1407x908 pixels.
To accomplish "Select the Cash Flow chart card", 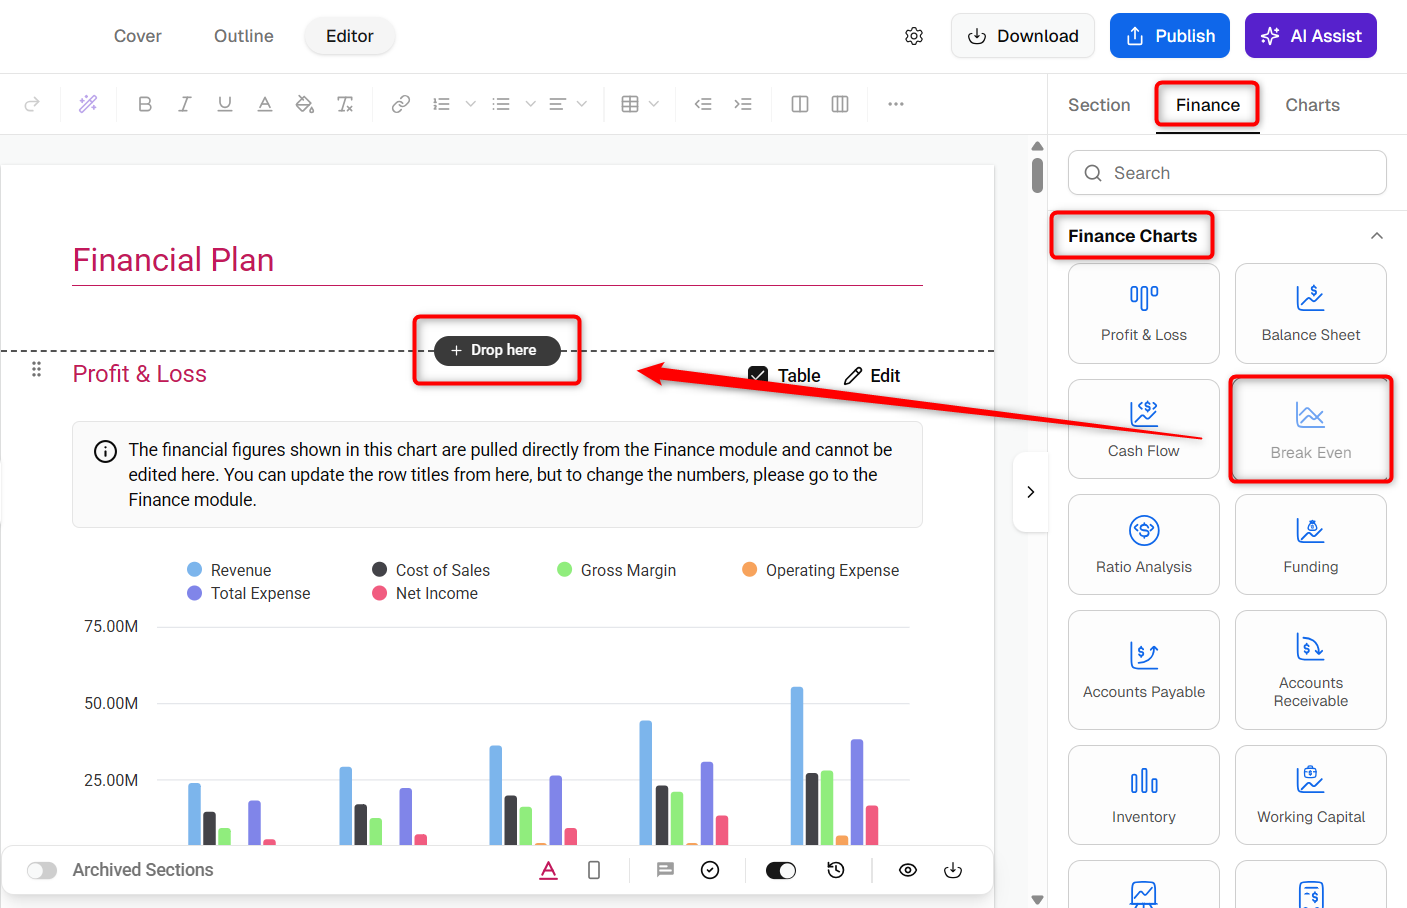I will [1144, 429].
